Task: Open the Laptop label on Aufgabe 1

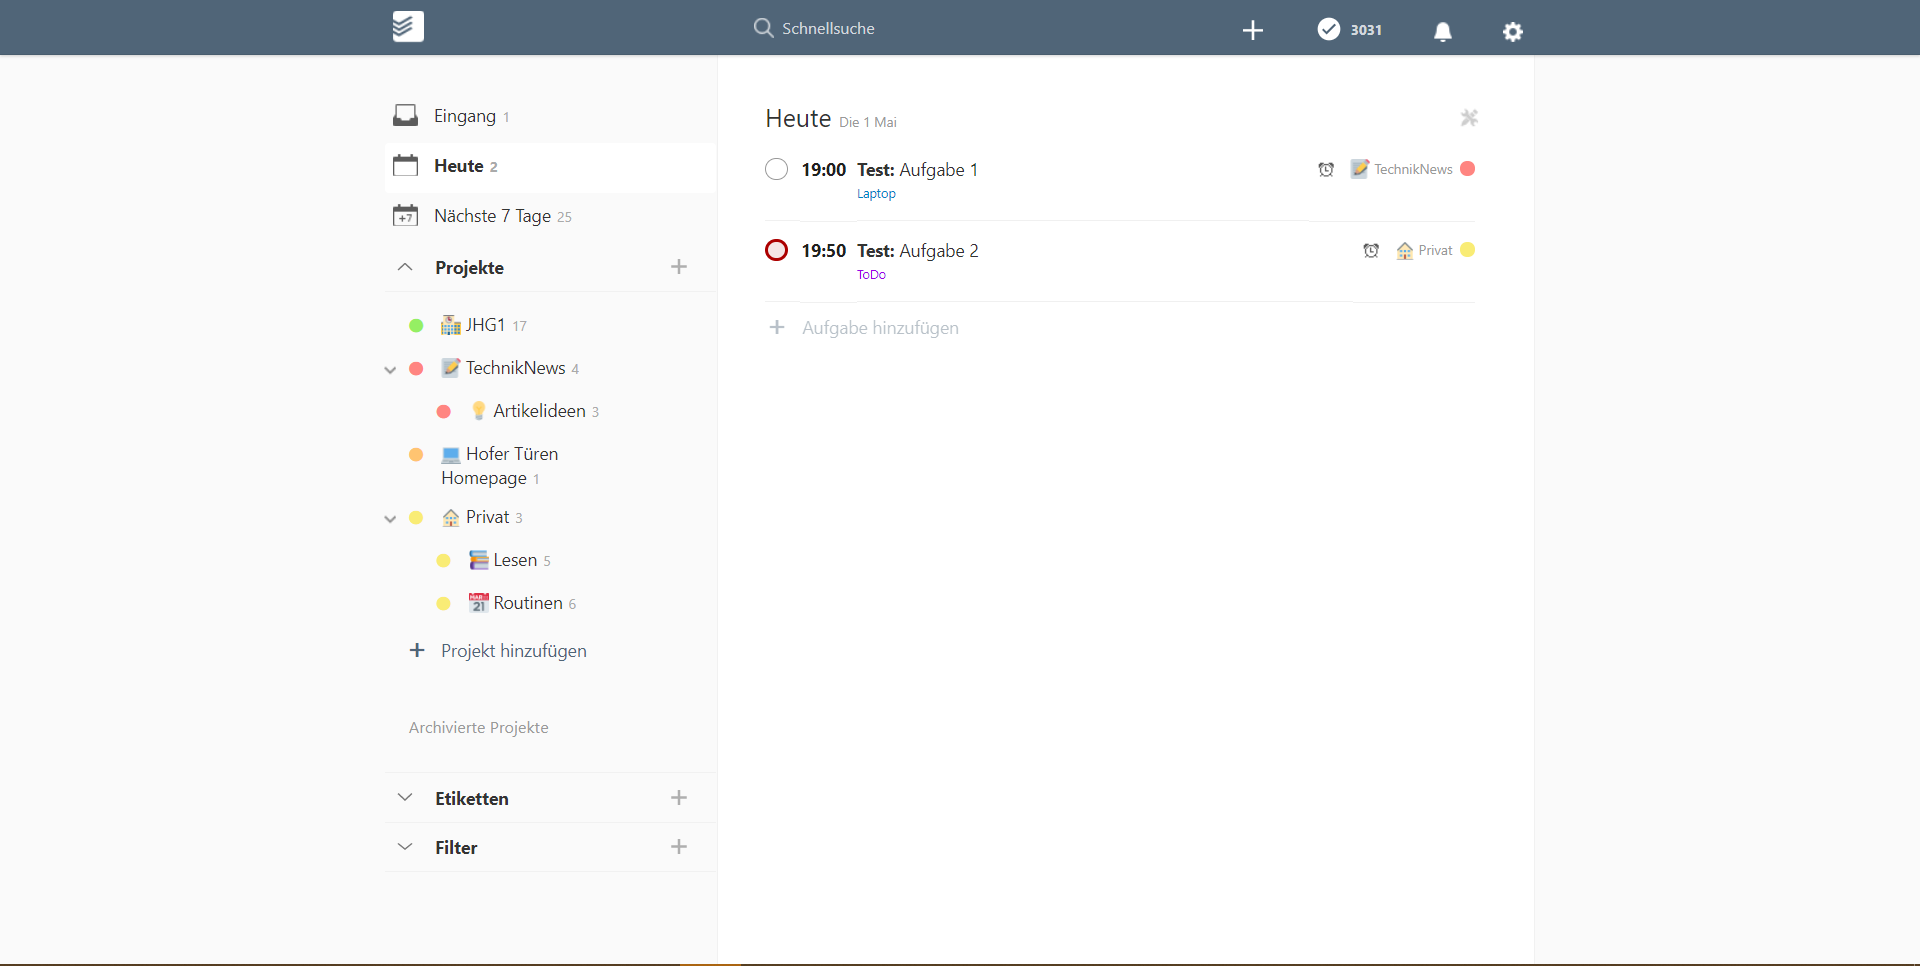Action: point(876,194)
